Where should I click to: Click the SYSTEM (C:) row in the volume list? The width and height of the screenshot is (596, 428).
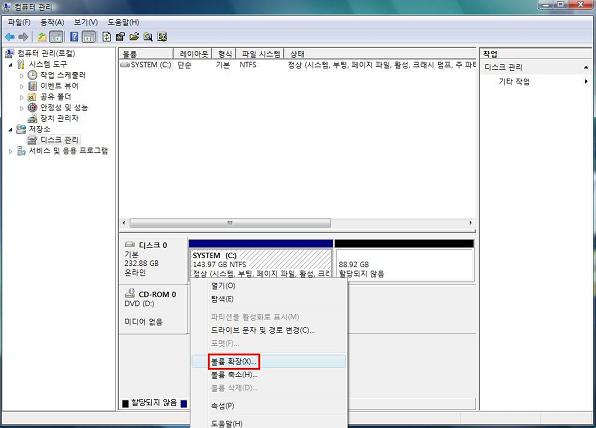click(x=297, y=65)
